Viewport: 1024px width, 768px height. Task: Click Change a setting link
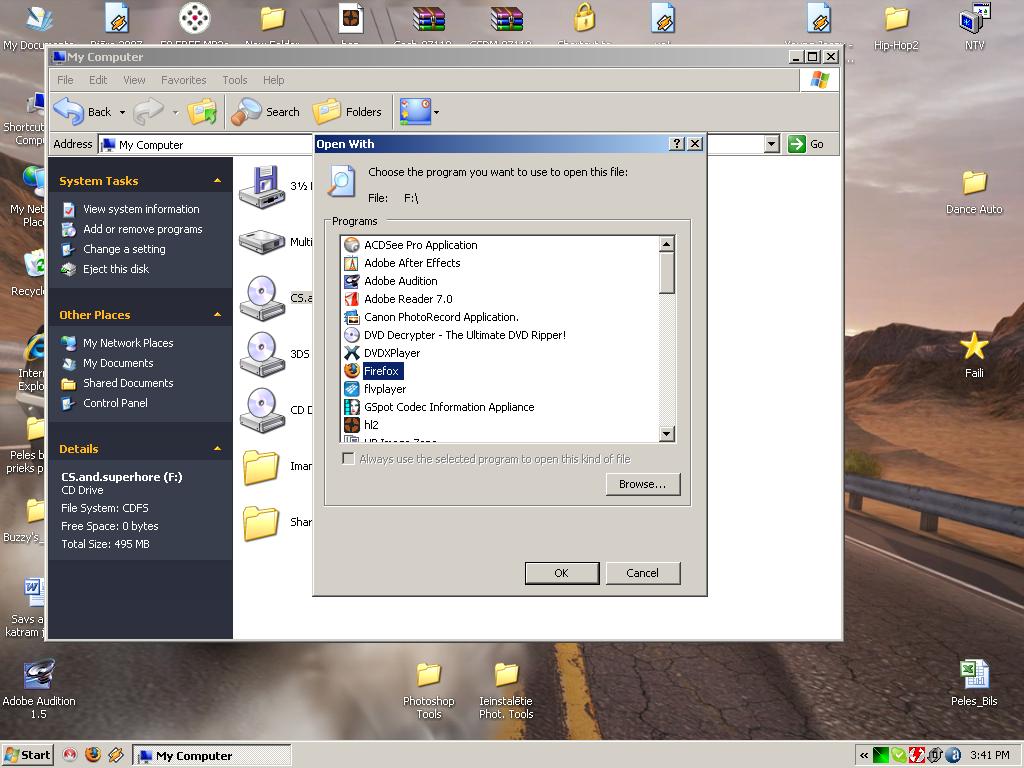click(124, 249)
